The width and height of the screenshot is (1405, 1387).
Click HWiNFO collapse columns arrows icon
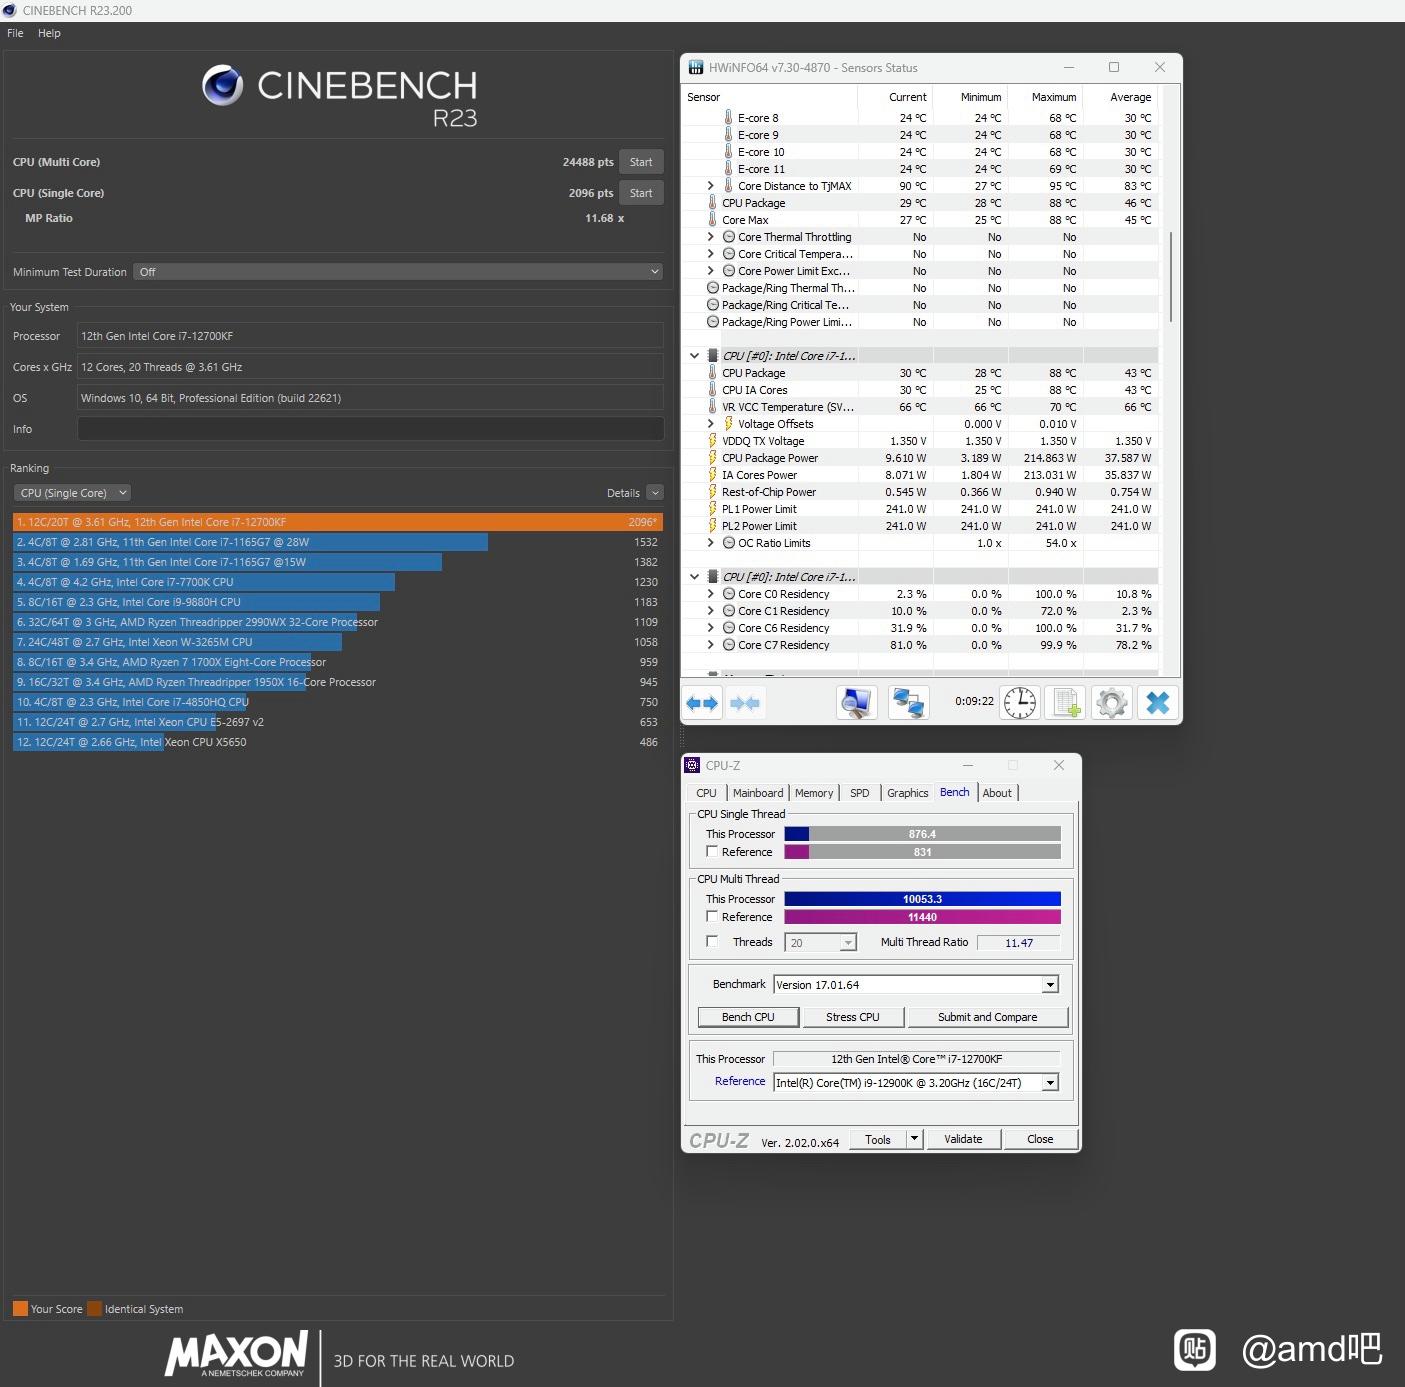(745, 703)
